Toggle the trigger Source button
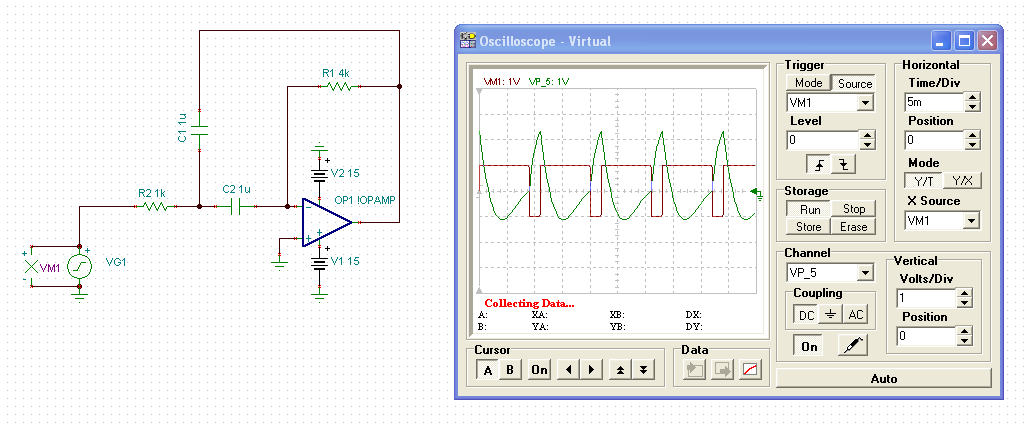The width and height of the screenshot is (1024, 429). [x=855, y=83]
